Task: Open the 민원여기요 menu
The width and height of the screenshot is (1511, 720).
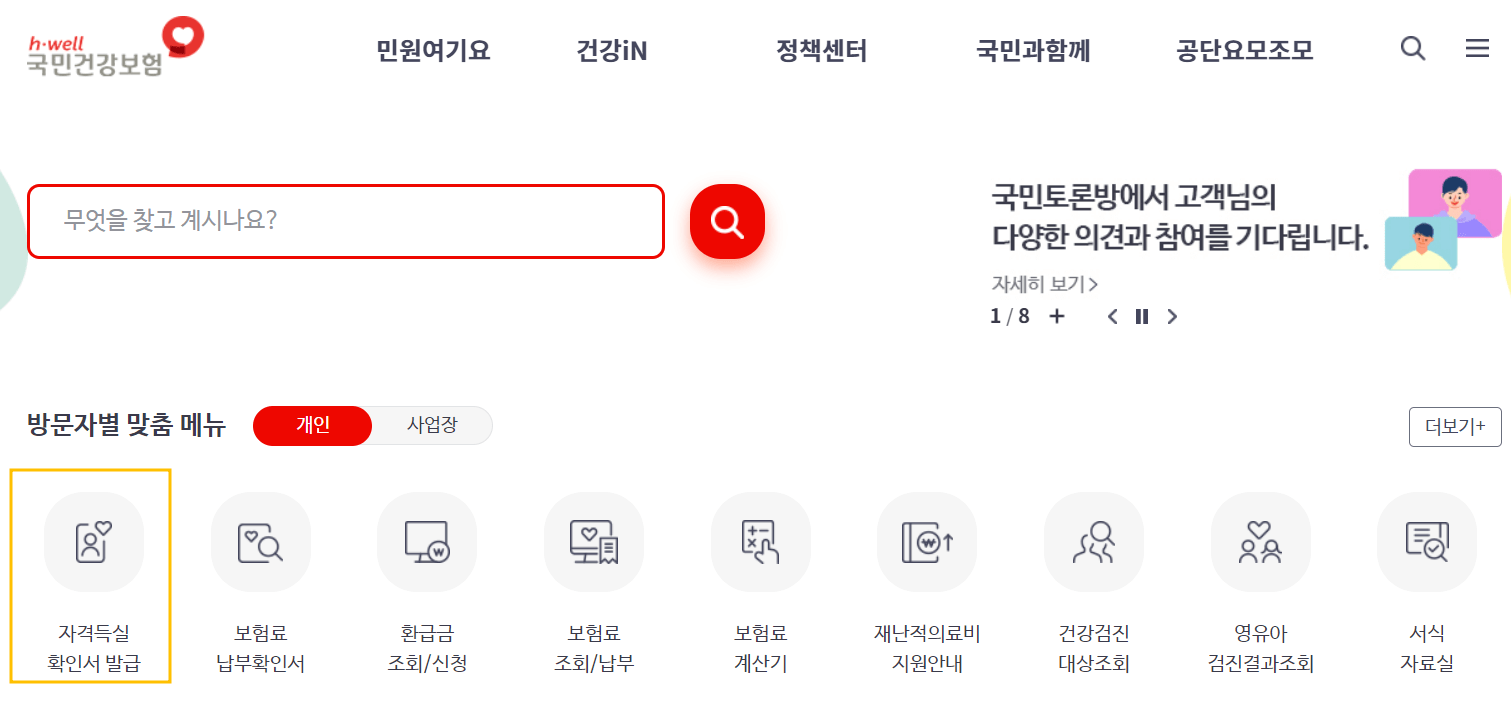Action: coord(432,50)
